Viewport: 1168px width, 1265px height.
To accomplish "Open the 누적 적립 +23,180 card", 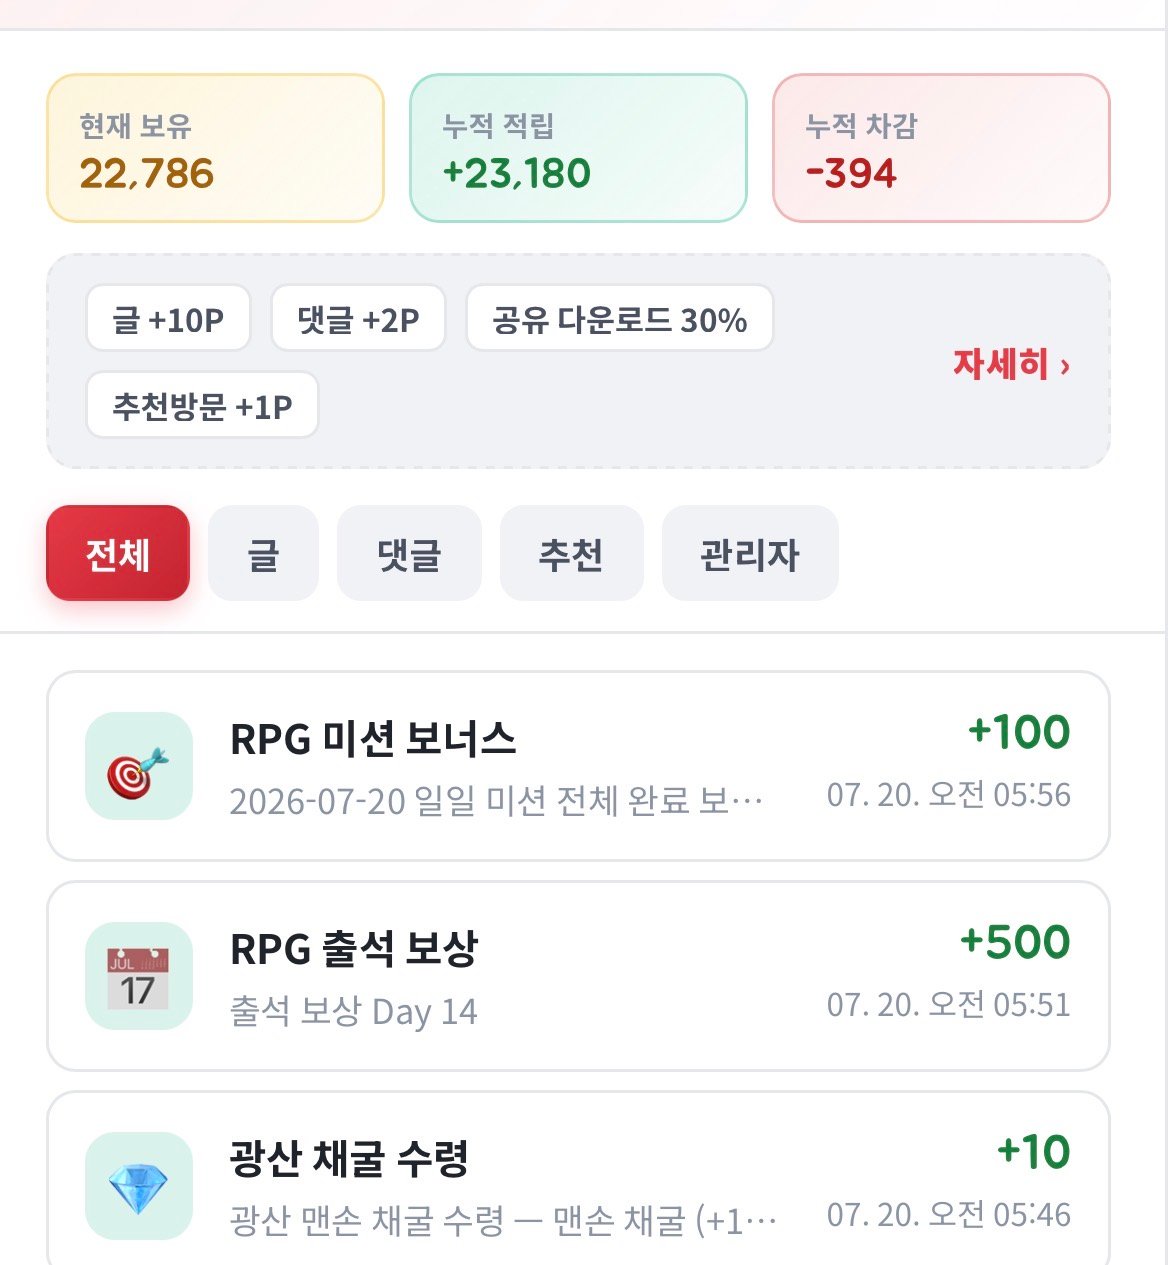I will coord(578,148).
